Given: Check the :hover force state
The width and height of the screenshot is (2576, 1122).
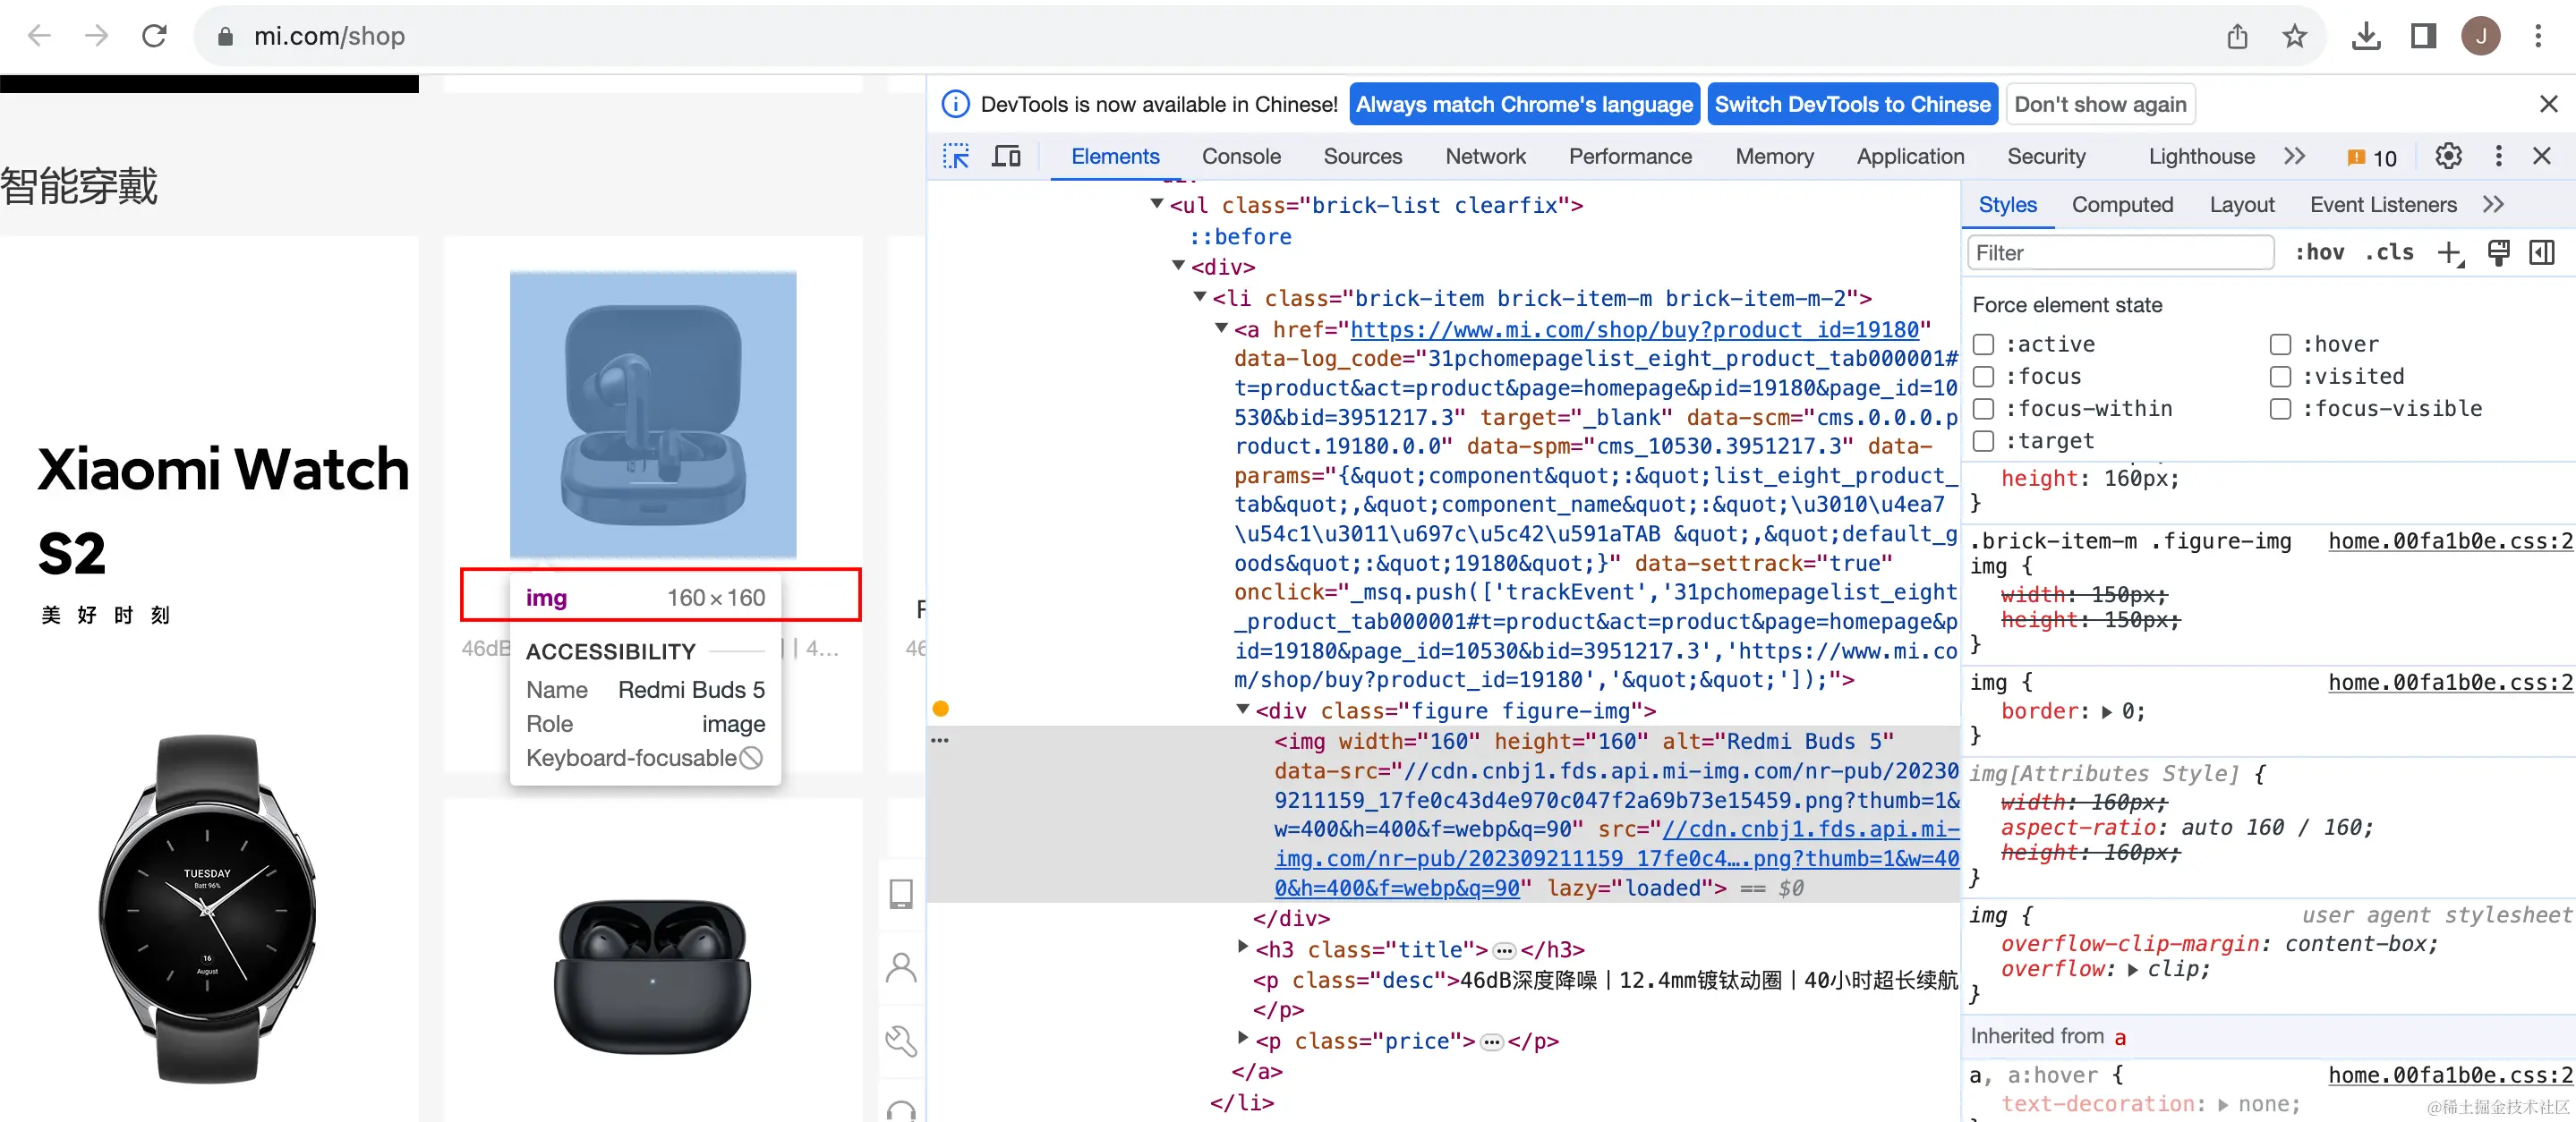Looking at the screenshot, I should [2280, 344].
